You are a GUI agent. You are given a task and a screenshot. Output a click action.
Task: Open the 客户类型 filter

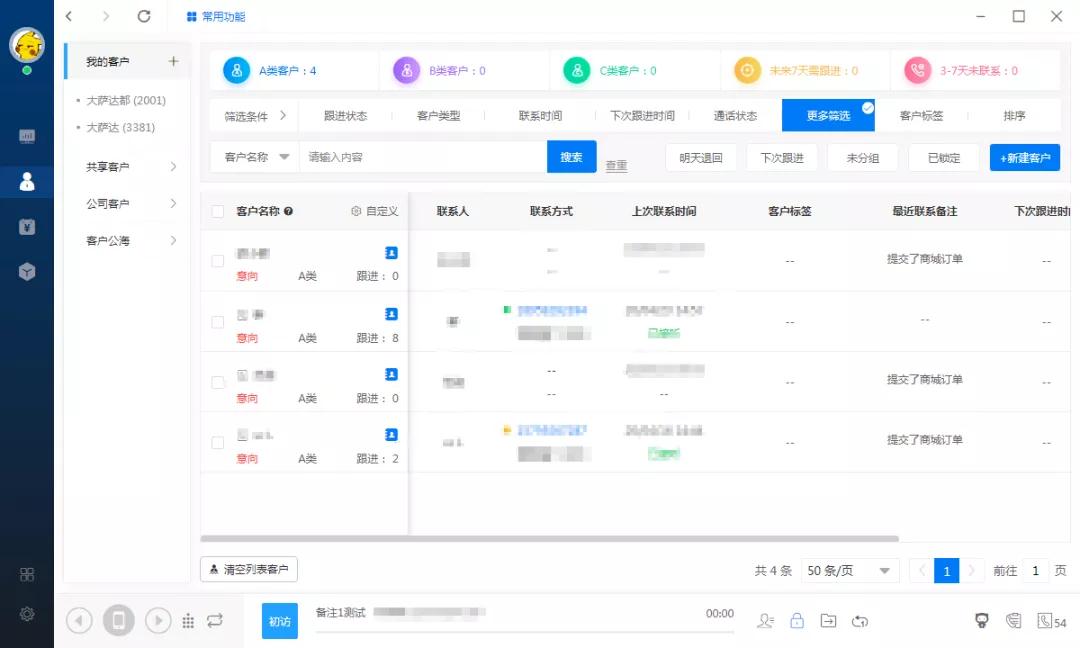click(x=439, y=116)
